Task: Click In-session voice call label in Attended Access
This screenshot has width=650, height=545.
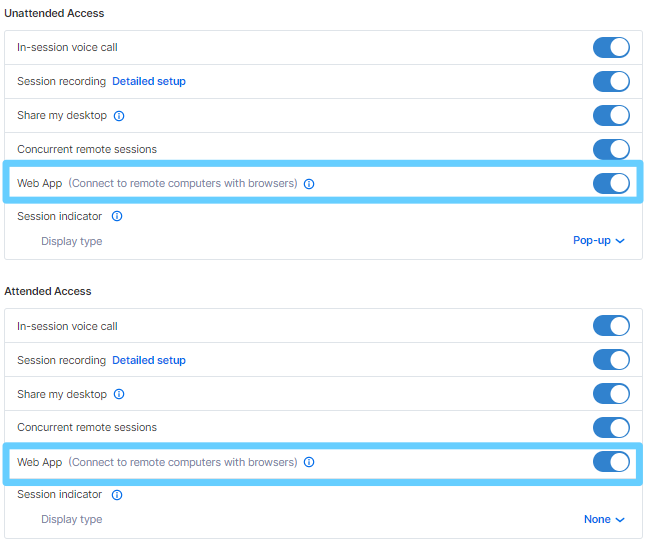Action: (67, 326)
